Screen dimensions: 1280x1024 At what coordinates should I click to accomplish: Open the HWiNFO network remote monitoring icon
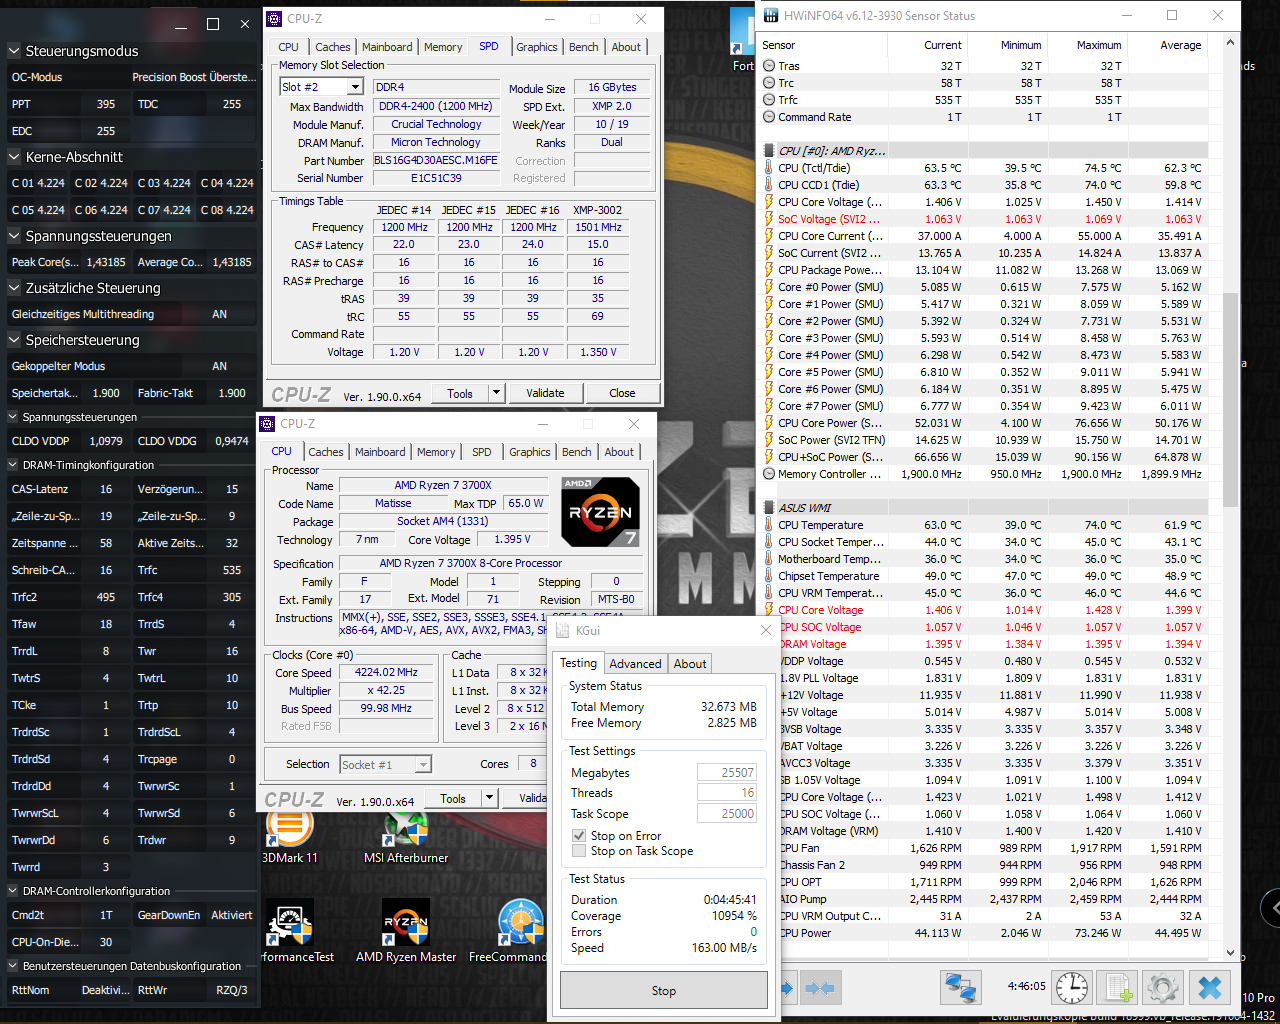click(961, 988)
